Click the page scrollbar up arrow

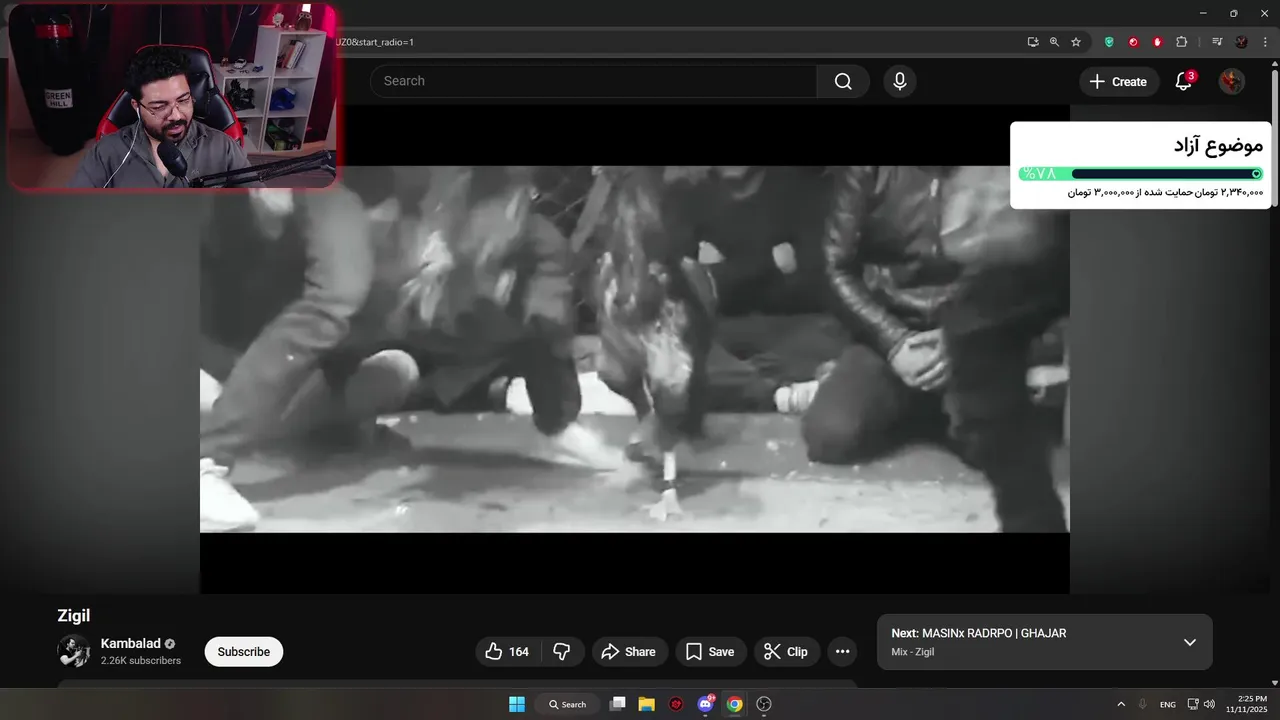(1275, 63)
